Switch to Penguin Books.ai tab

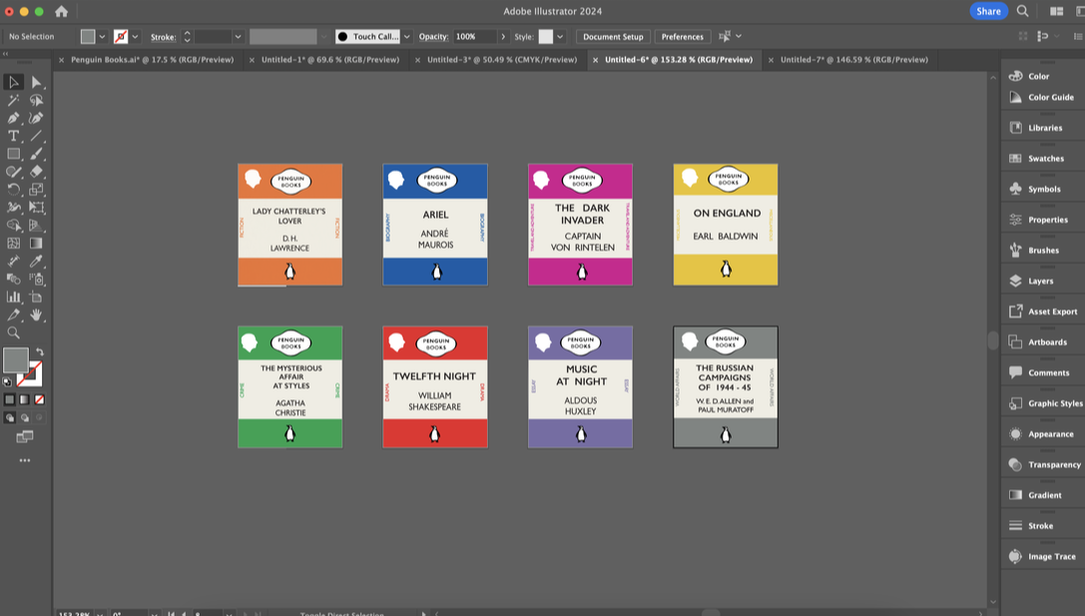coord(152,60)
